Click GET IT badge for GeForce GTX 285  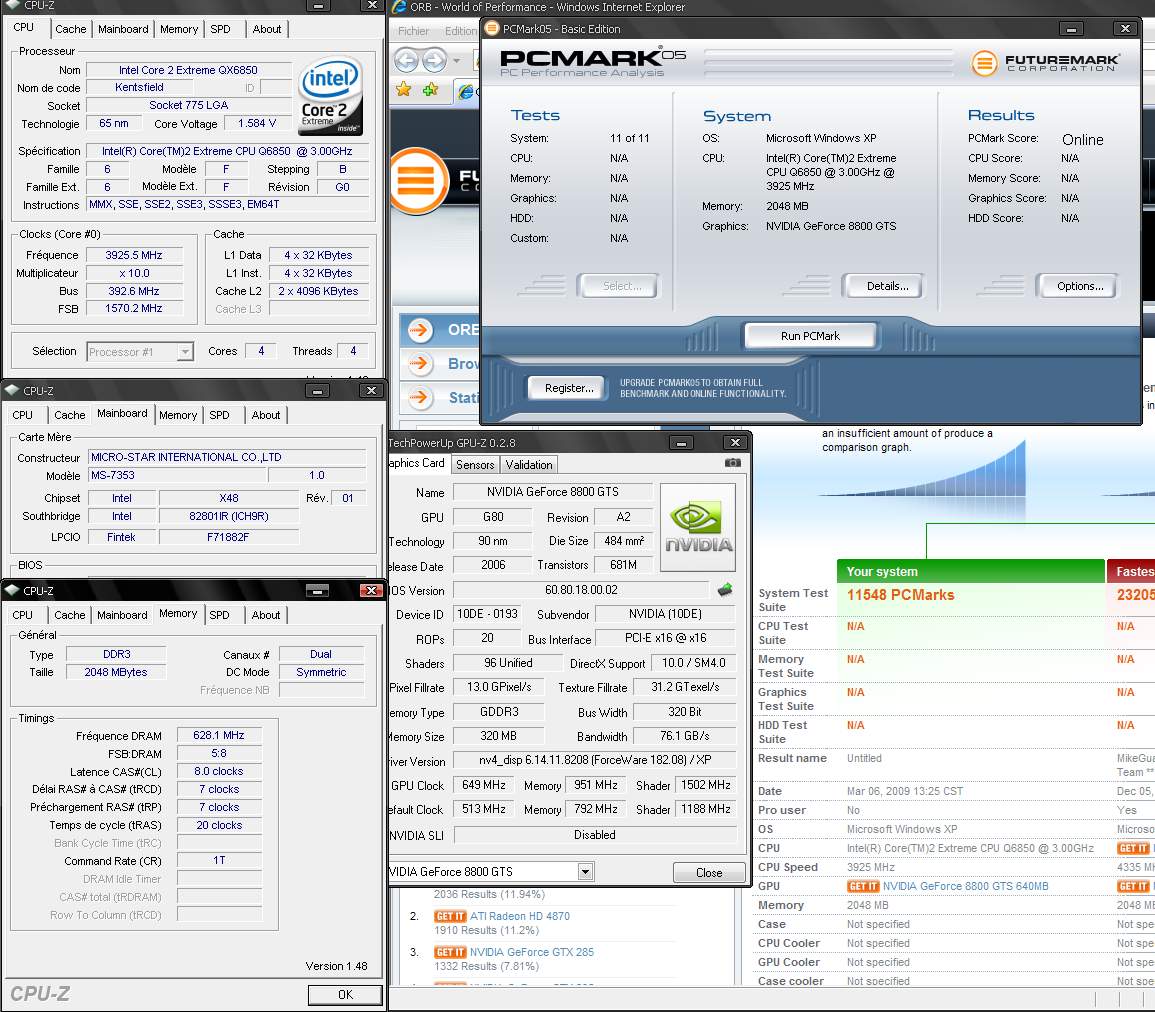click(450, 952)
